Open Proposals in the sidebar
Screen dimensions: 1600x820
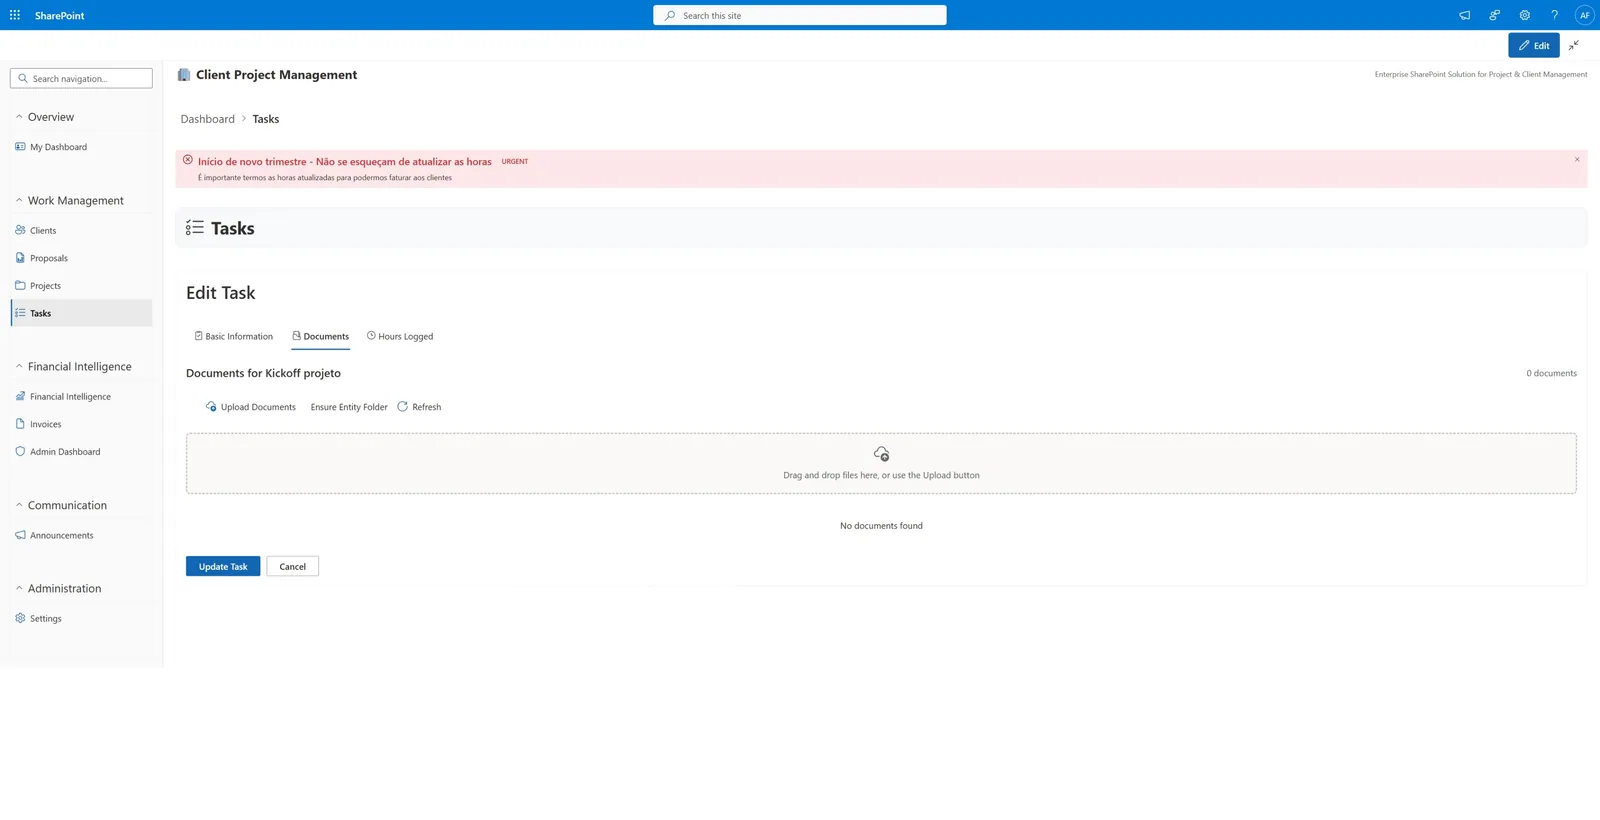(x=81, y=258)
